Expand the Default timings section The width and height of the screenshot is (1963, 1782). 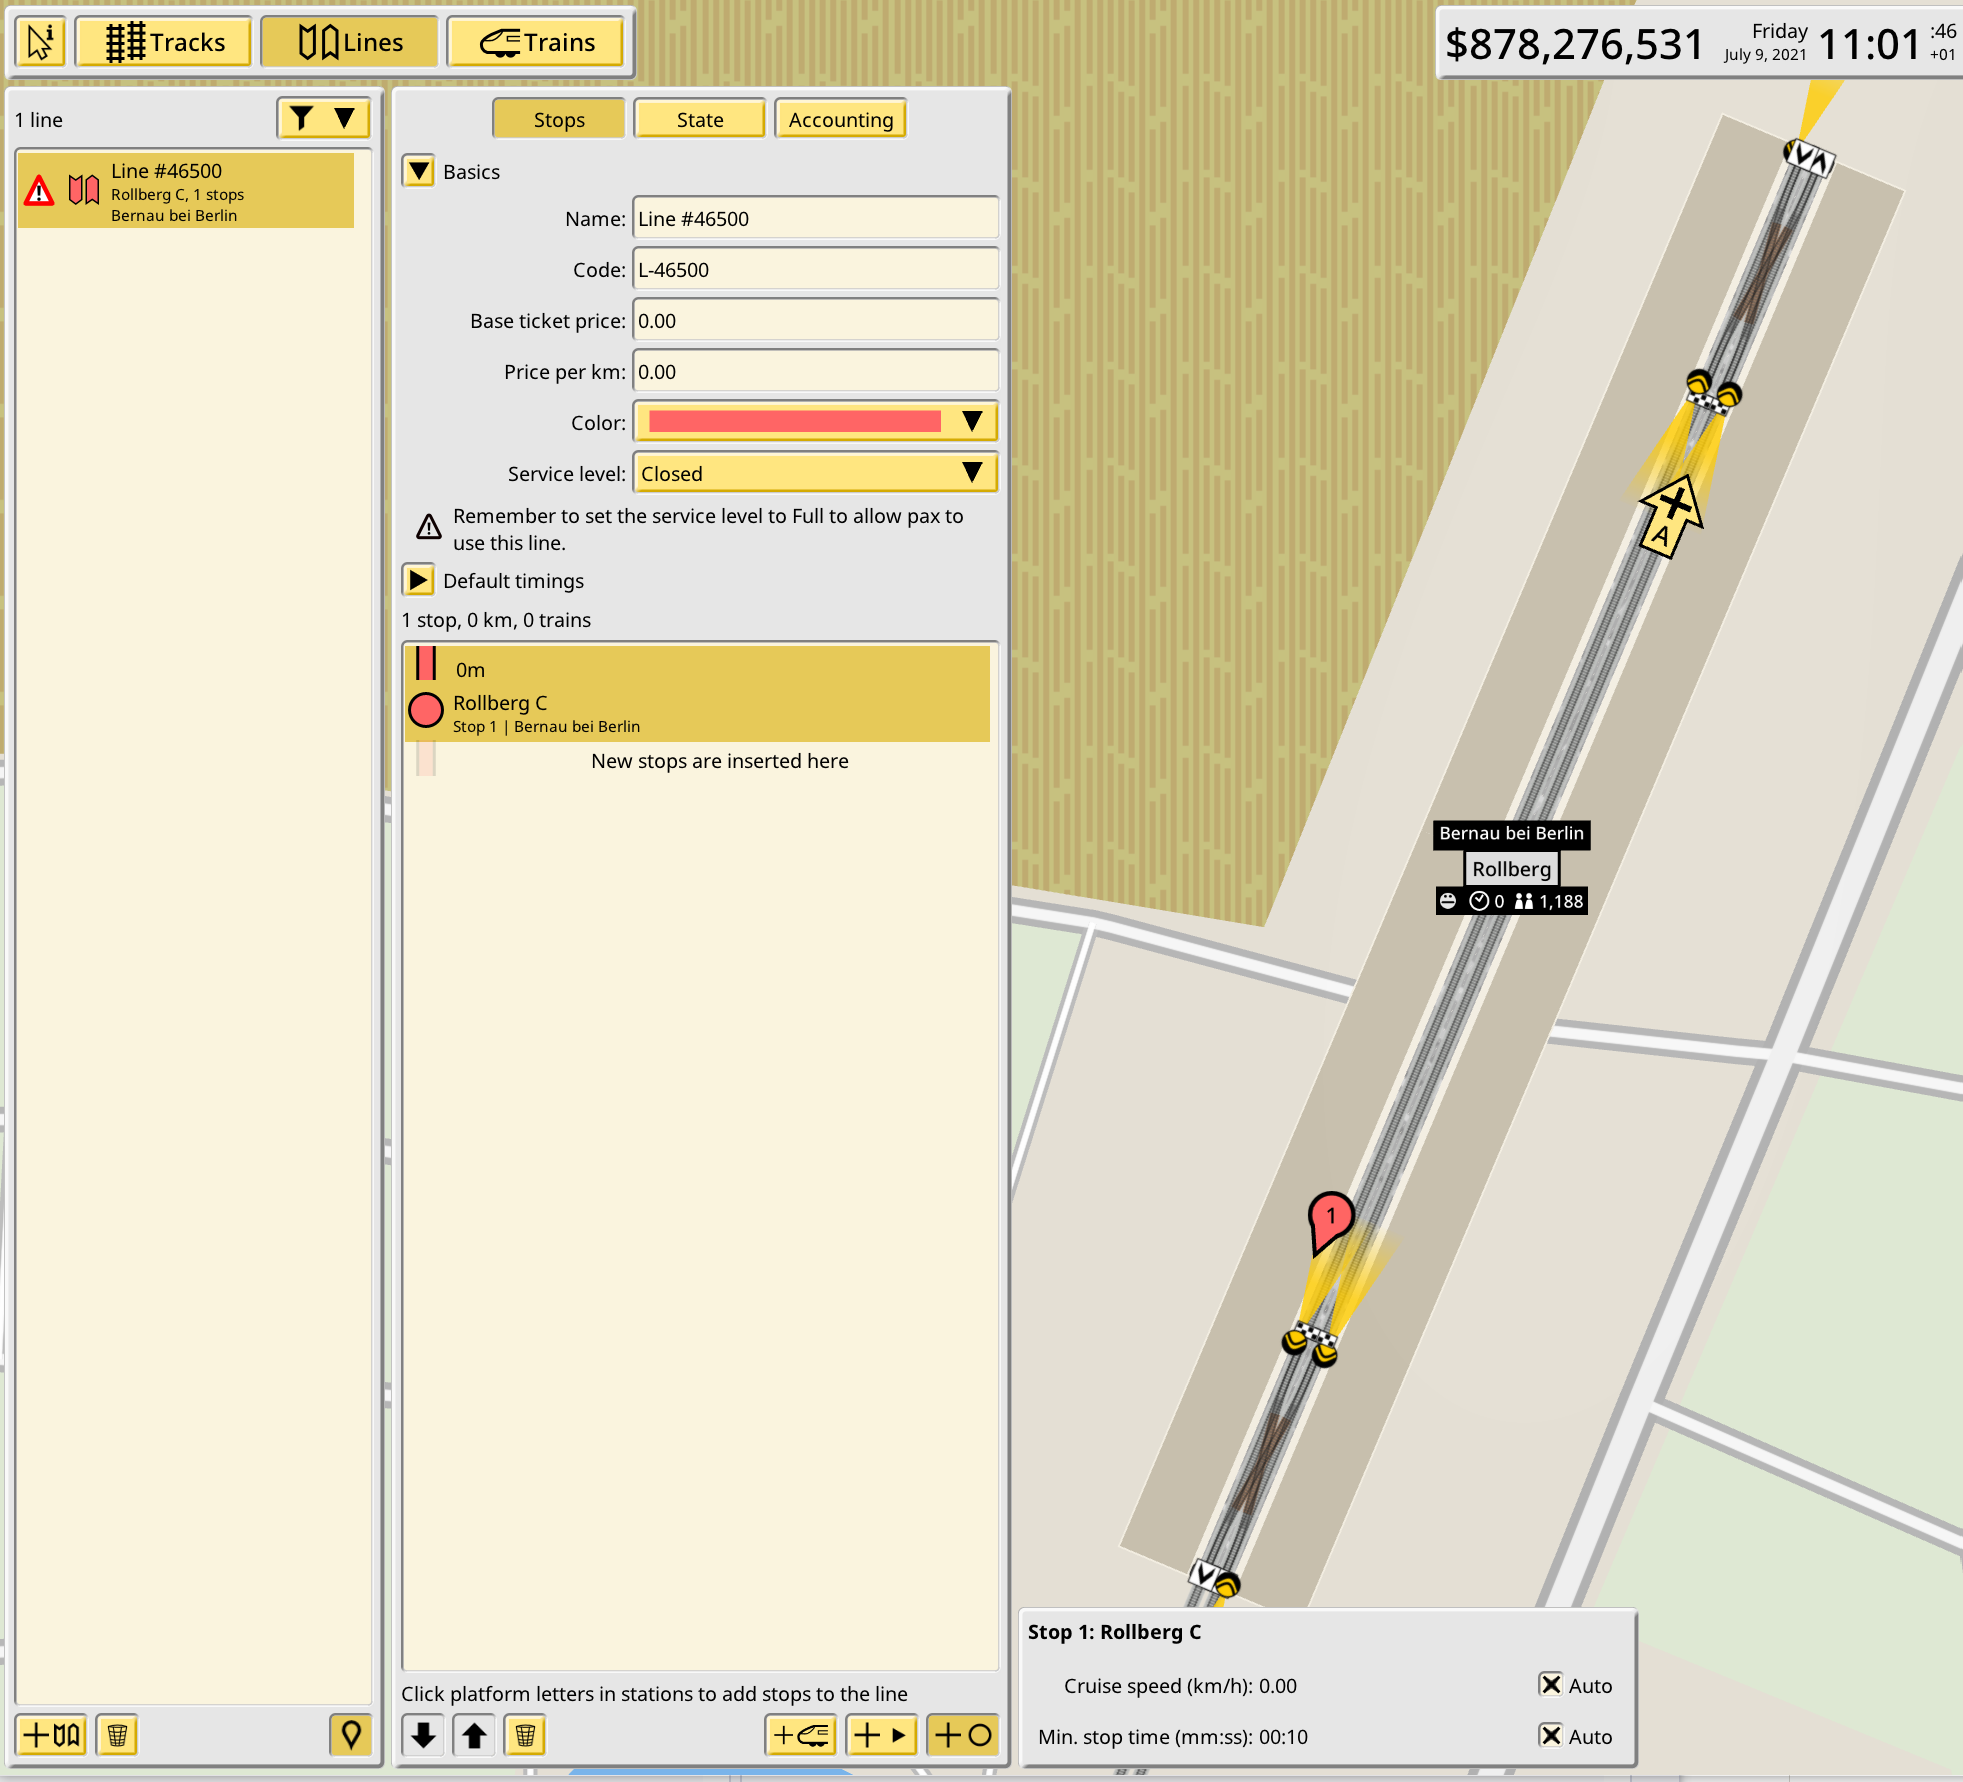coord(419,580)
